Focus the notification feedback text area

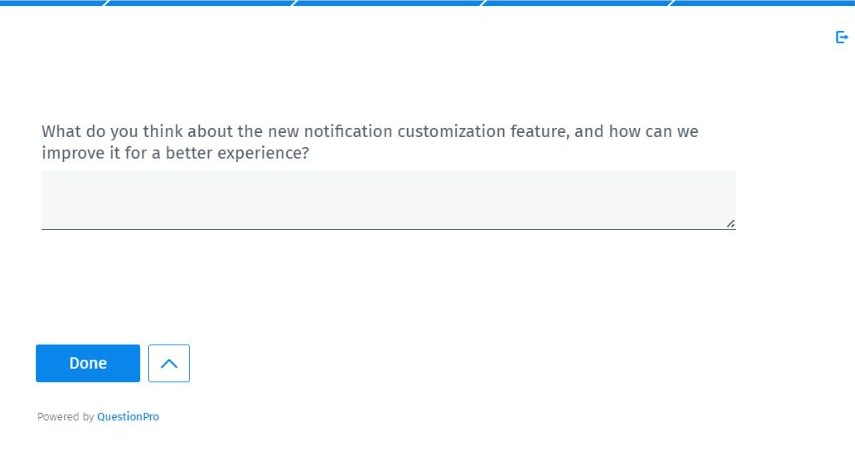point(389,200)
